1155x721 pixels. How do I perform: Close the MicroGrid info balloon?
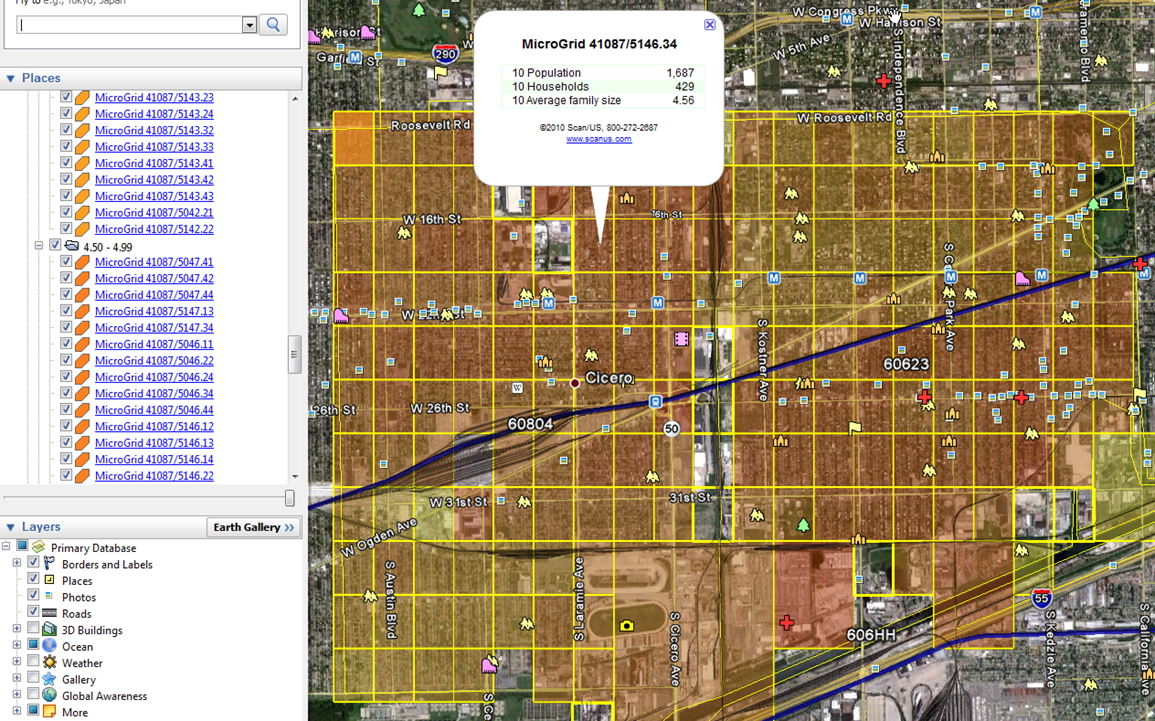coord(709,25)
